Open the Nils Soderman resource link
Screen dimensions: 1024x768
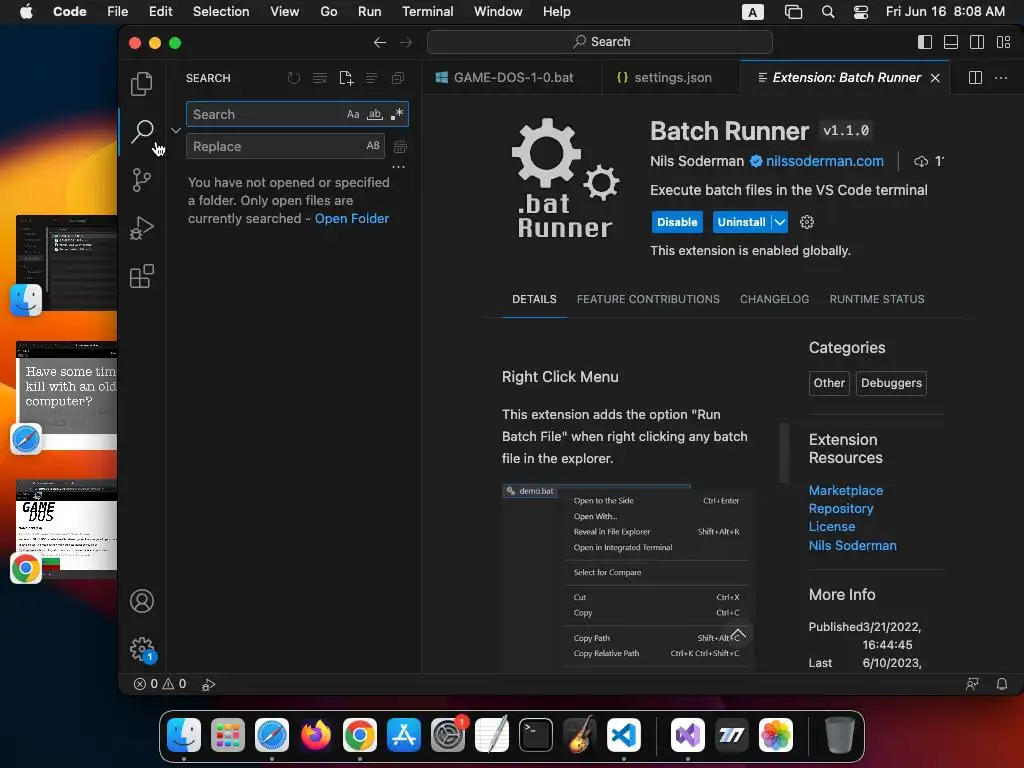click(852, 545)
